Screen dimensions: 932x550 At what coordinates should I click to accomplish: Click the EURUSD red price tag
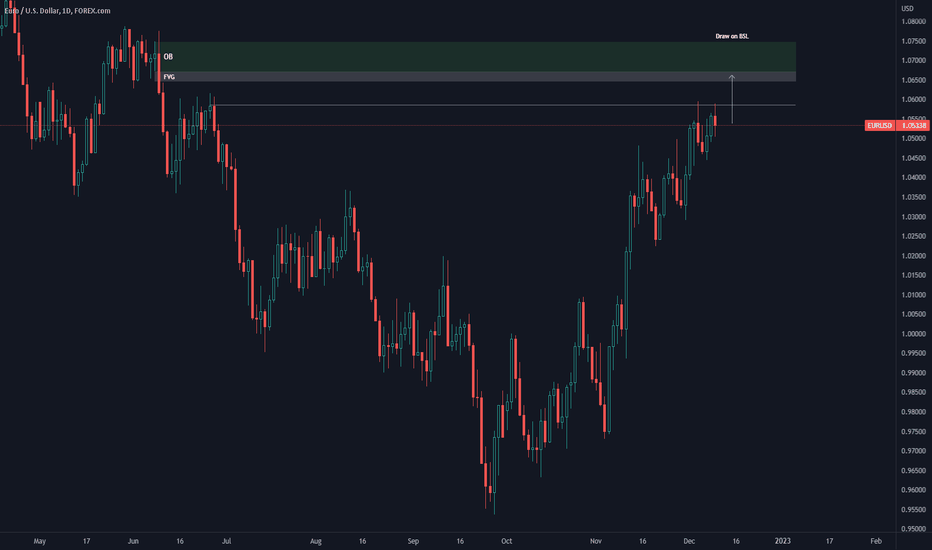(879, 125)
